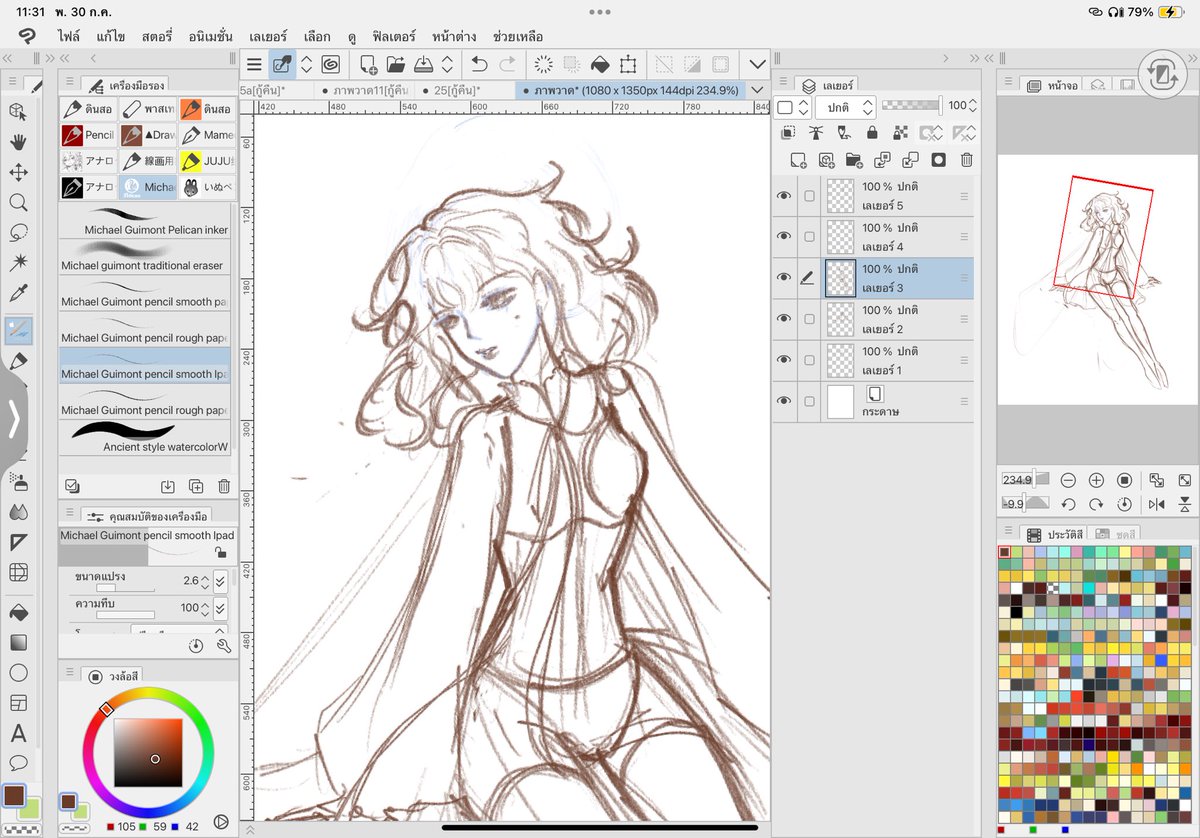The width and height of the screenshot is (1200, 838).
Task: Click Merge with layer below icon
Action: (x=910, y=160)
